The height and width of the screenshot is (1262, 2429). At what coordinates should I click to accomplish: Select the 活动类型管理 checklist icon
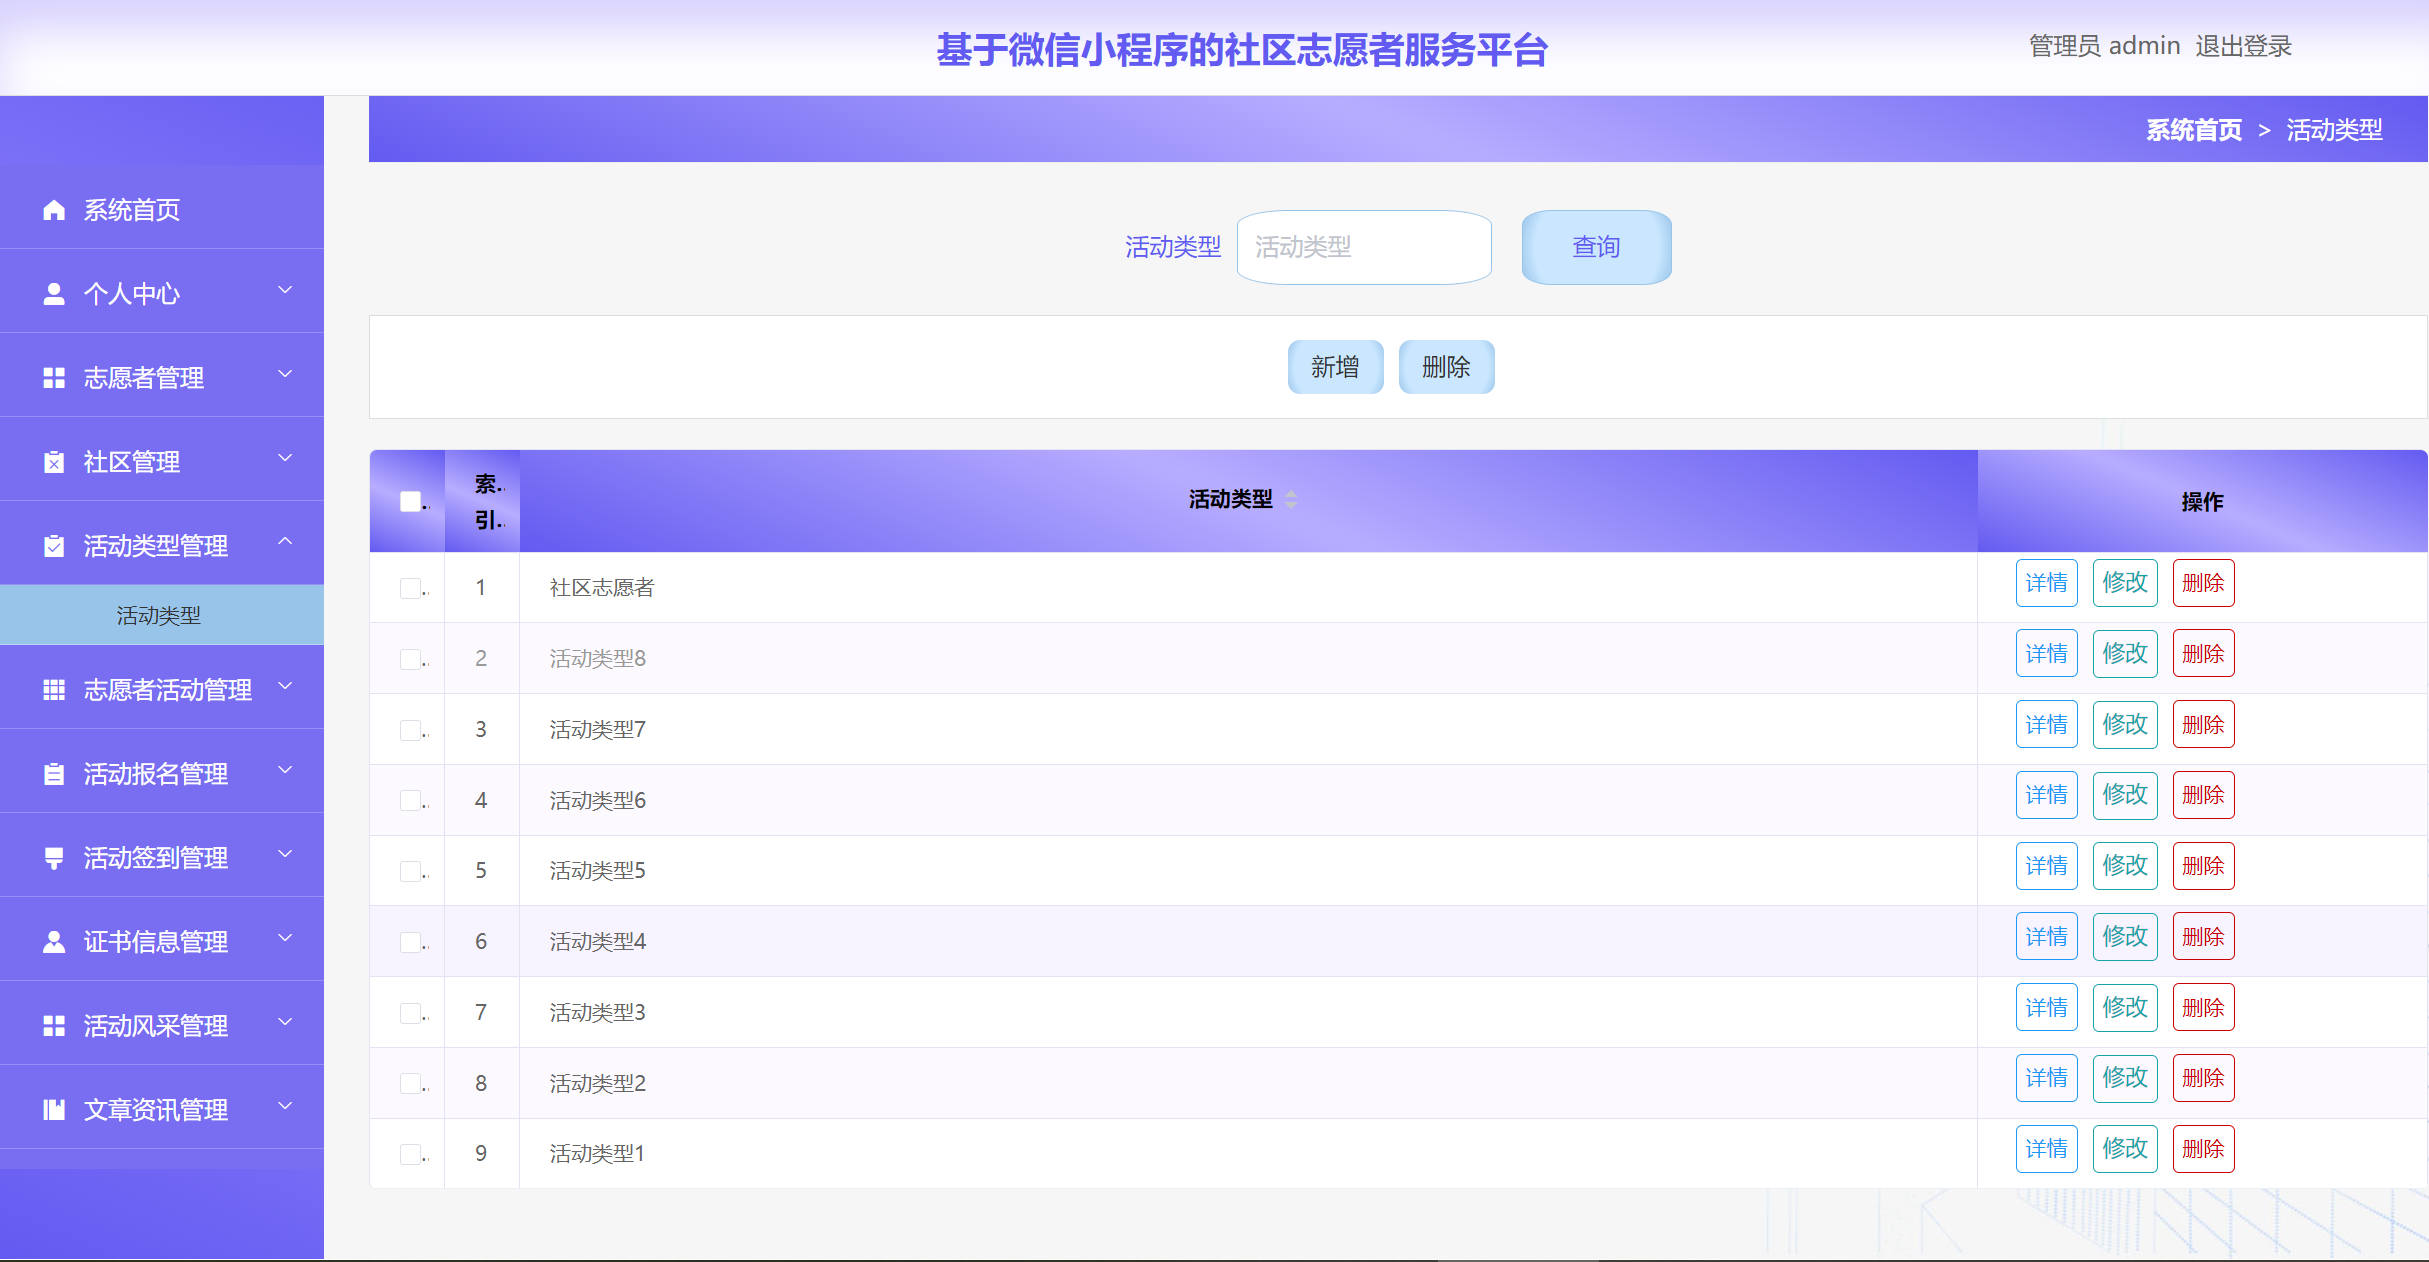53,545
